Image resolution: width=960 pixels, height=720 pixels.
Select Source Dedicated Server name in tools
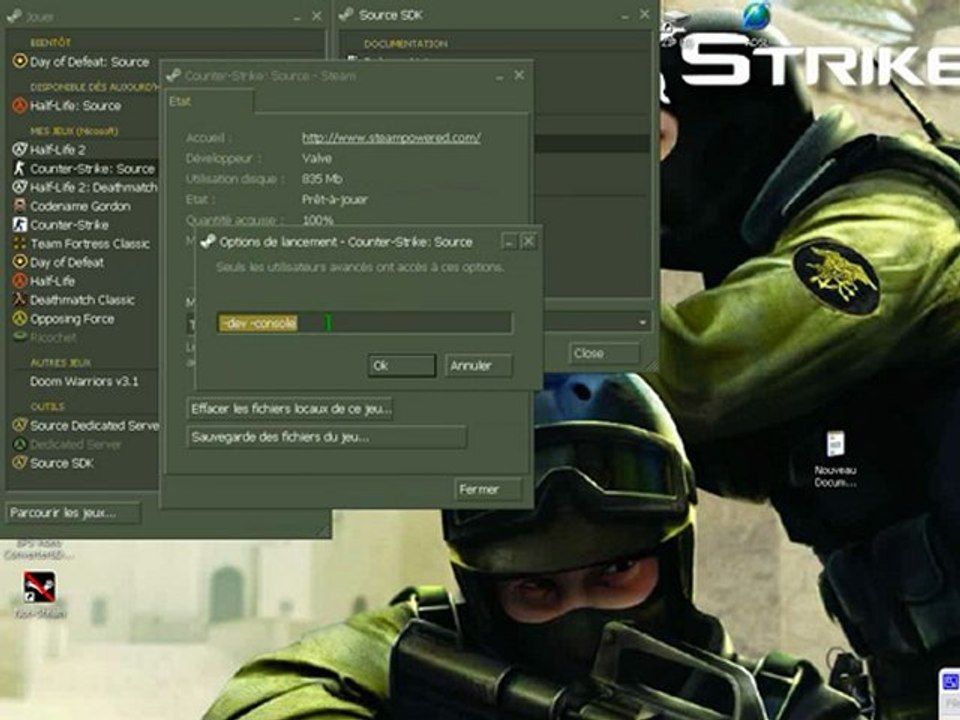pos(94,426)
